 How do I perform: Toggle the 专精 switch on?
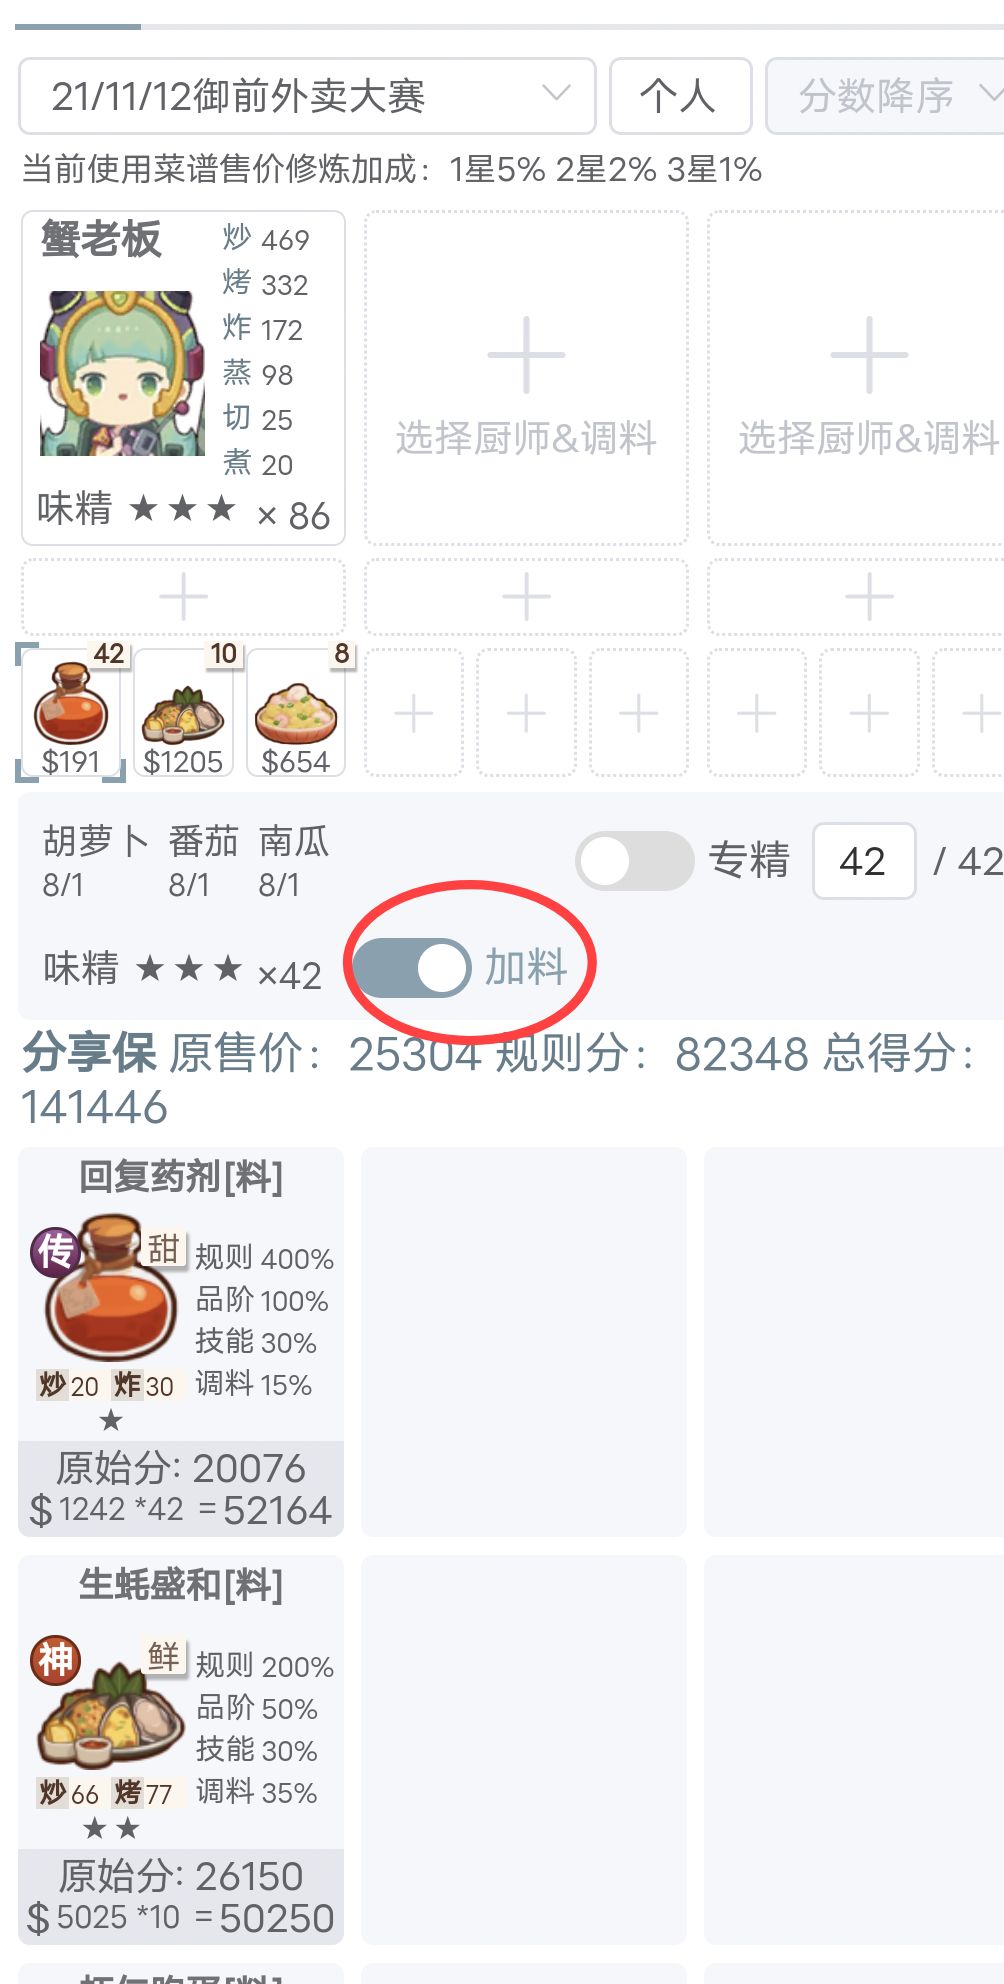click(x=634, y=861)
